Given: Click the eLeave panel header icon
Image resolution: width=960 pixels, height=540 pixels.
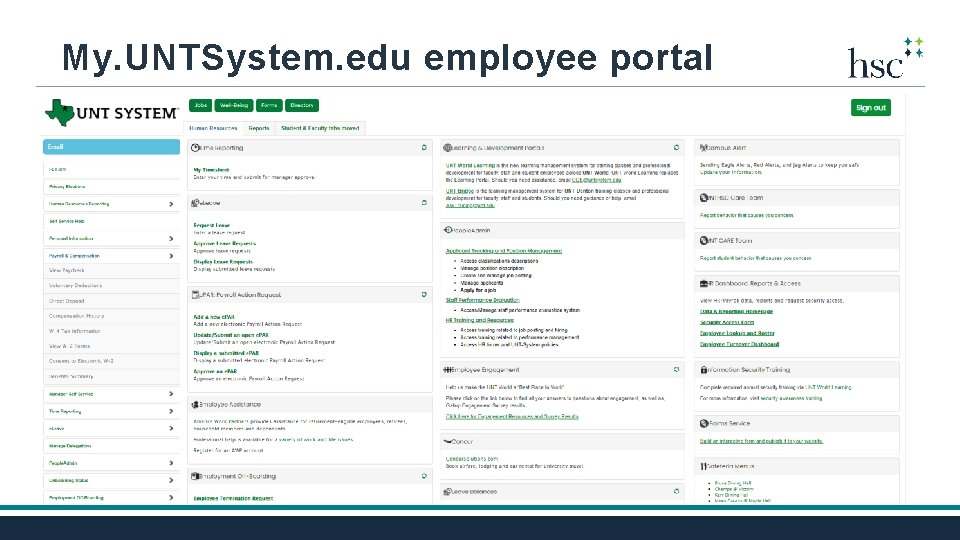Looking at the screenshot, I should [x=195, y=203].
